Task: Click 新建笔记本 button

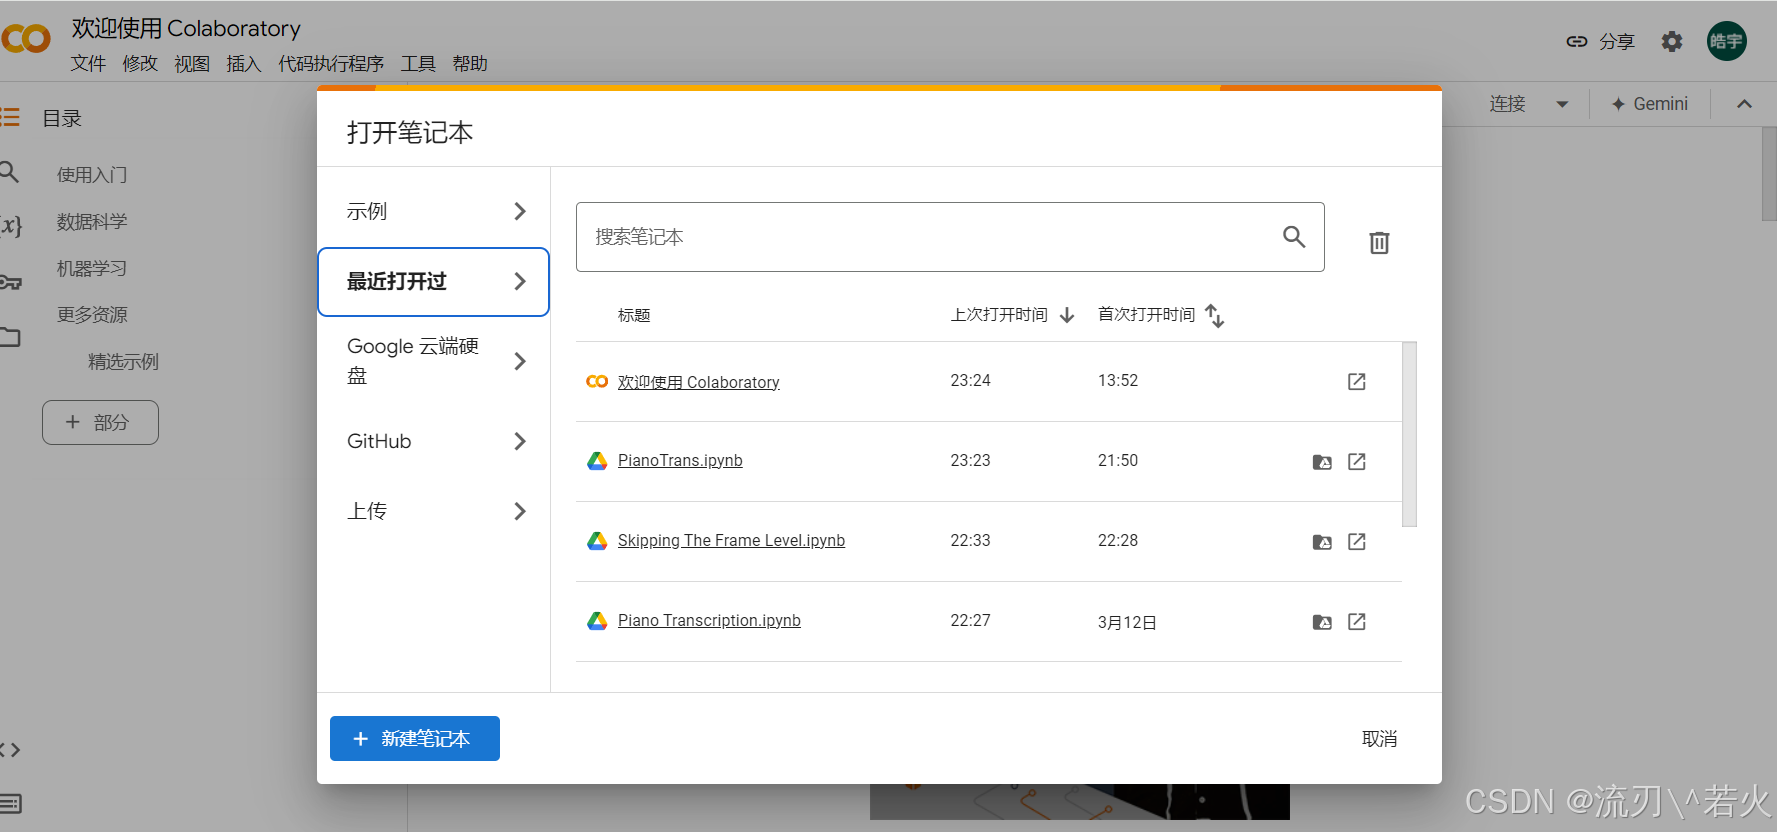Action: tap(415, 738)
